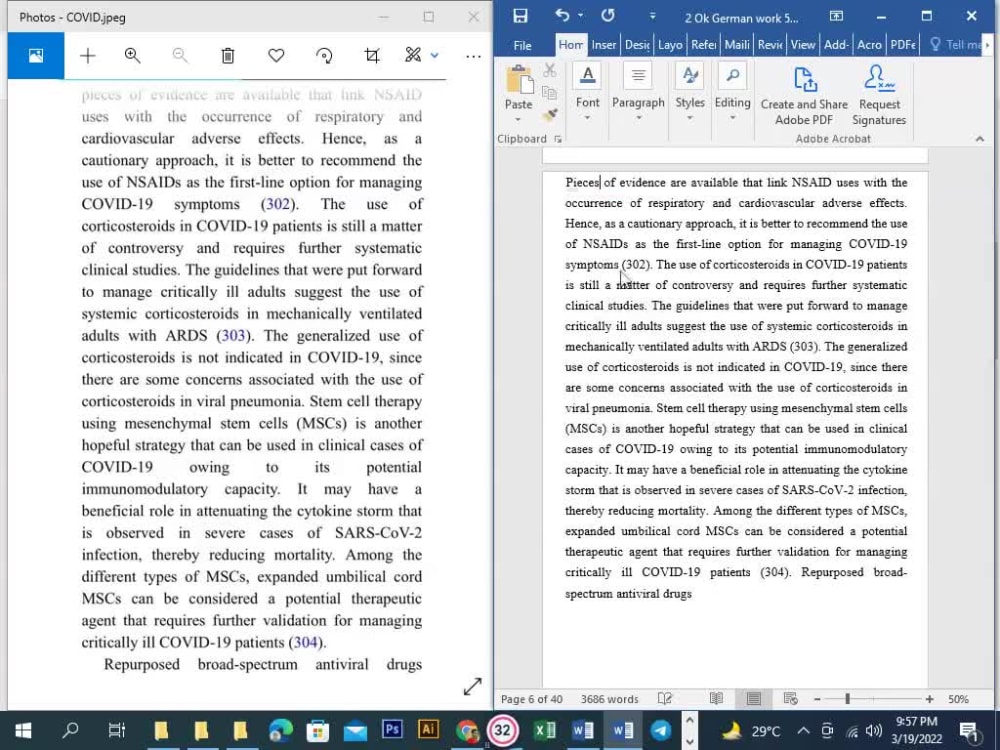The image size is (1000, 750).
Task: Click the Request Signatures button
Action: coord(879,96)
